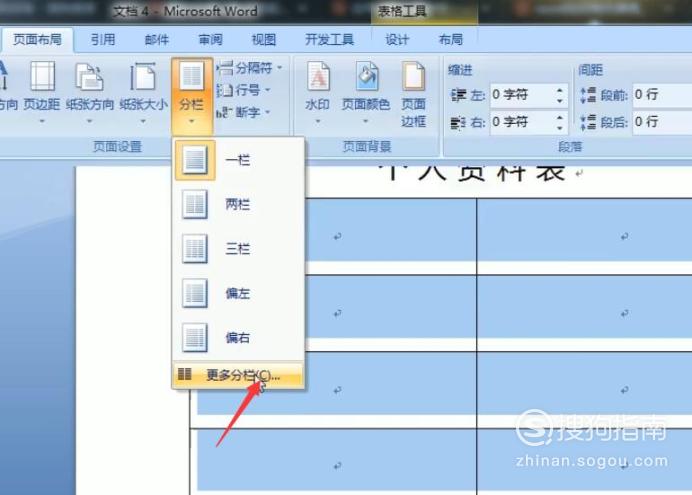692x495 pixels.
Task: Expand the 分隔符 dropdown arrow
Action: point(279,68)
